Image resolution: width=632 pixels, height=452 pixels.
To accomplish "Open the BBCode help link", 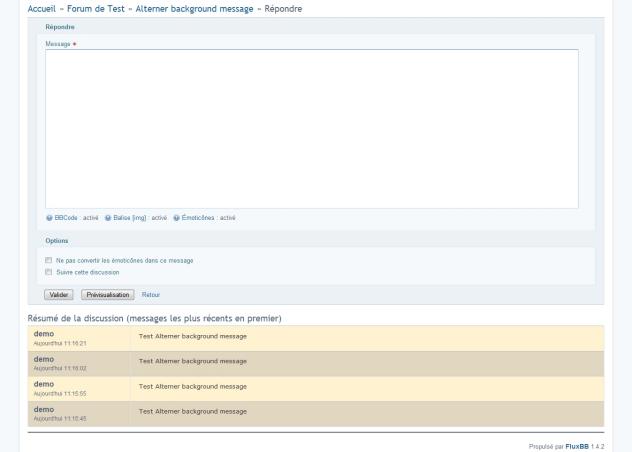I will click(66, 217).
